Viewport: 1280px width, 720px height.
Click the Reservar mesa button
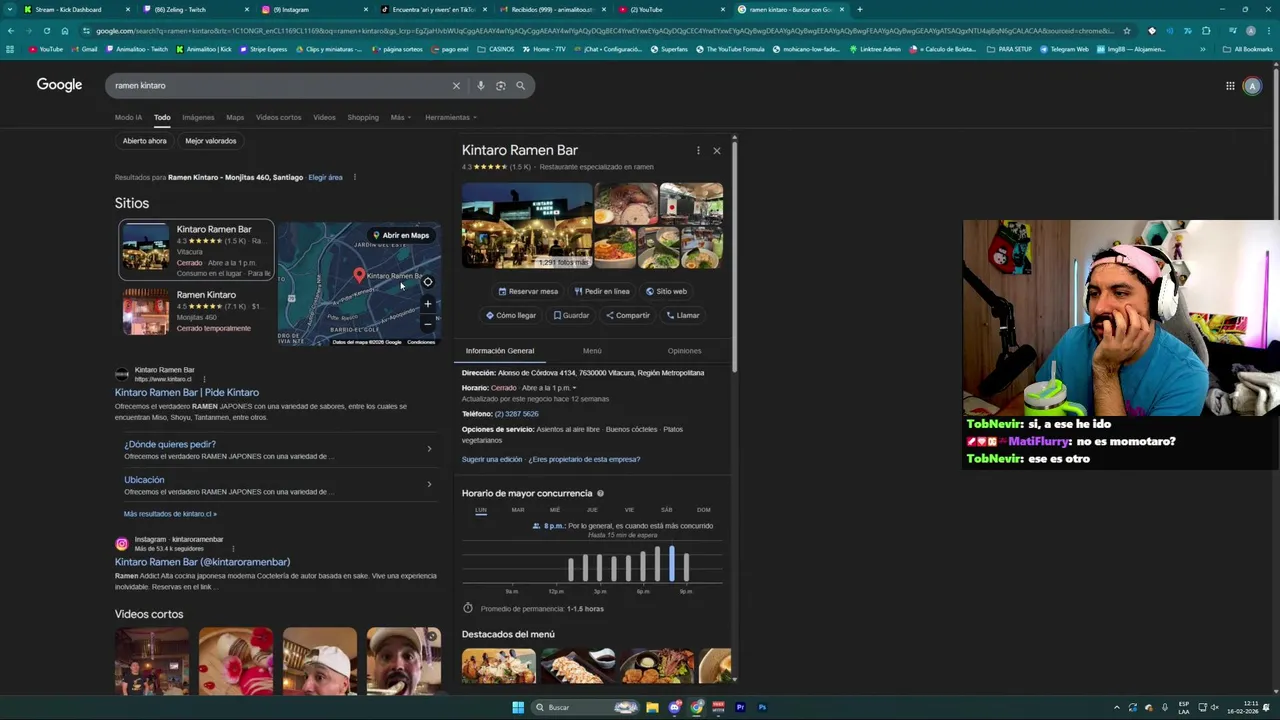coord(528,291)
